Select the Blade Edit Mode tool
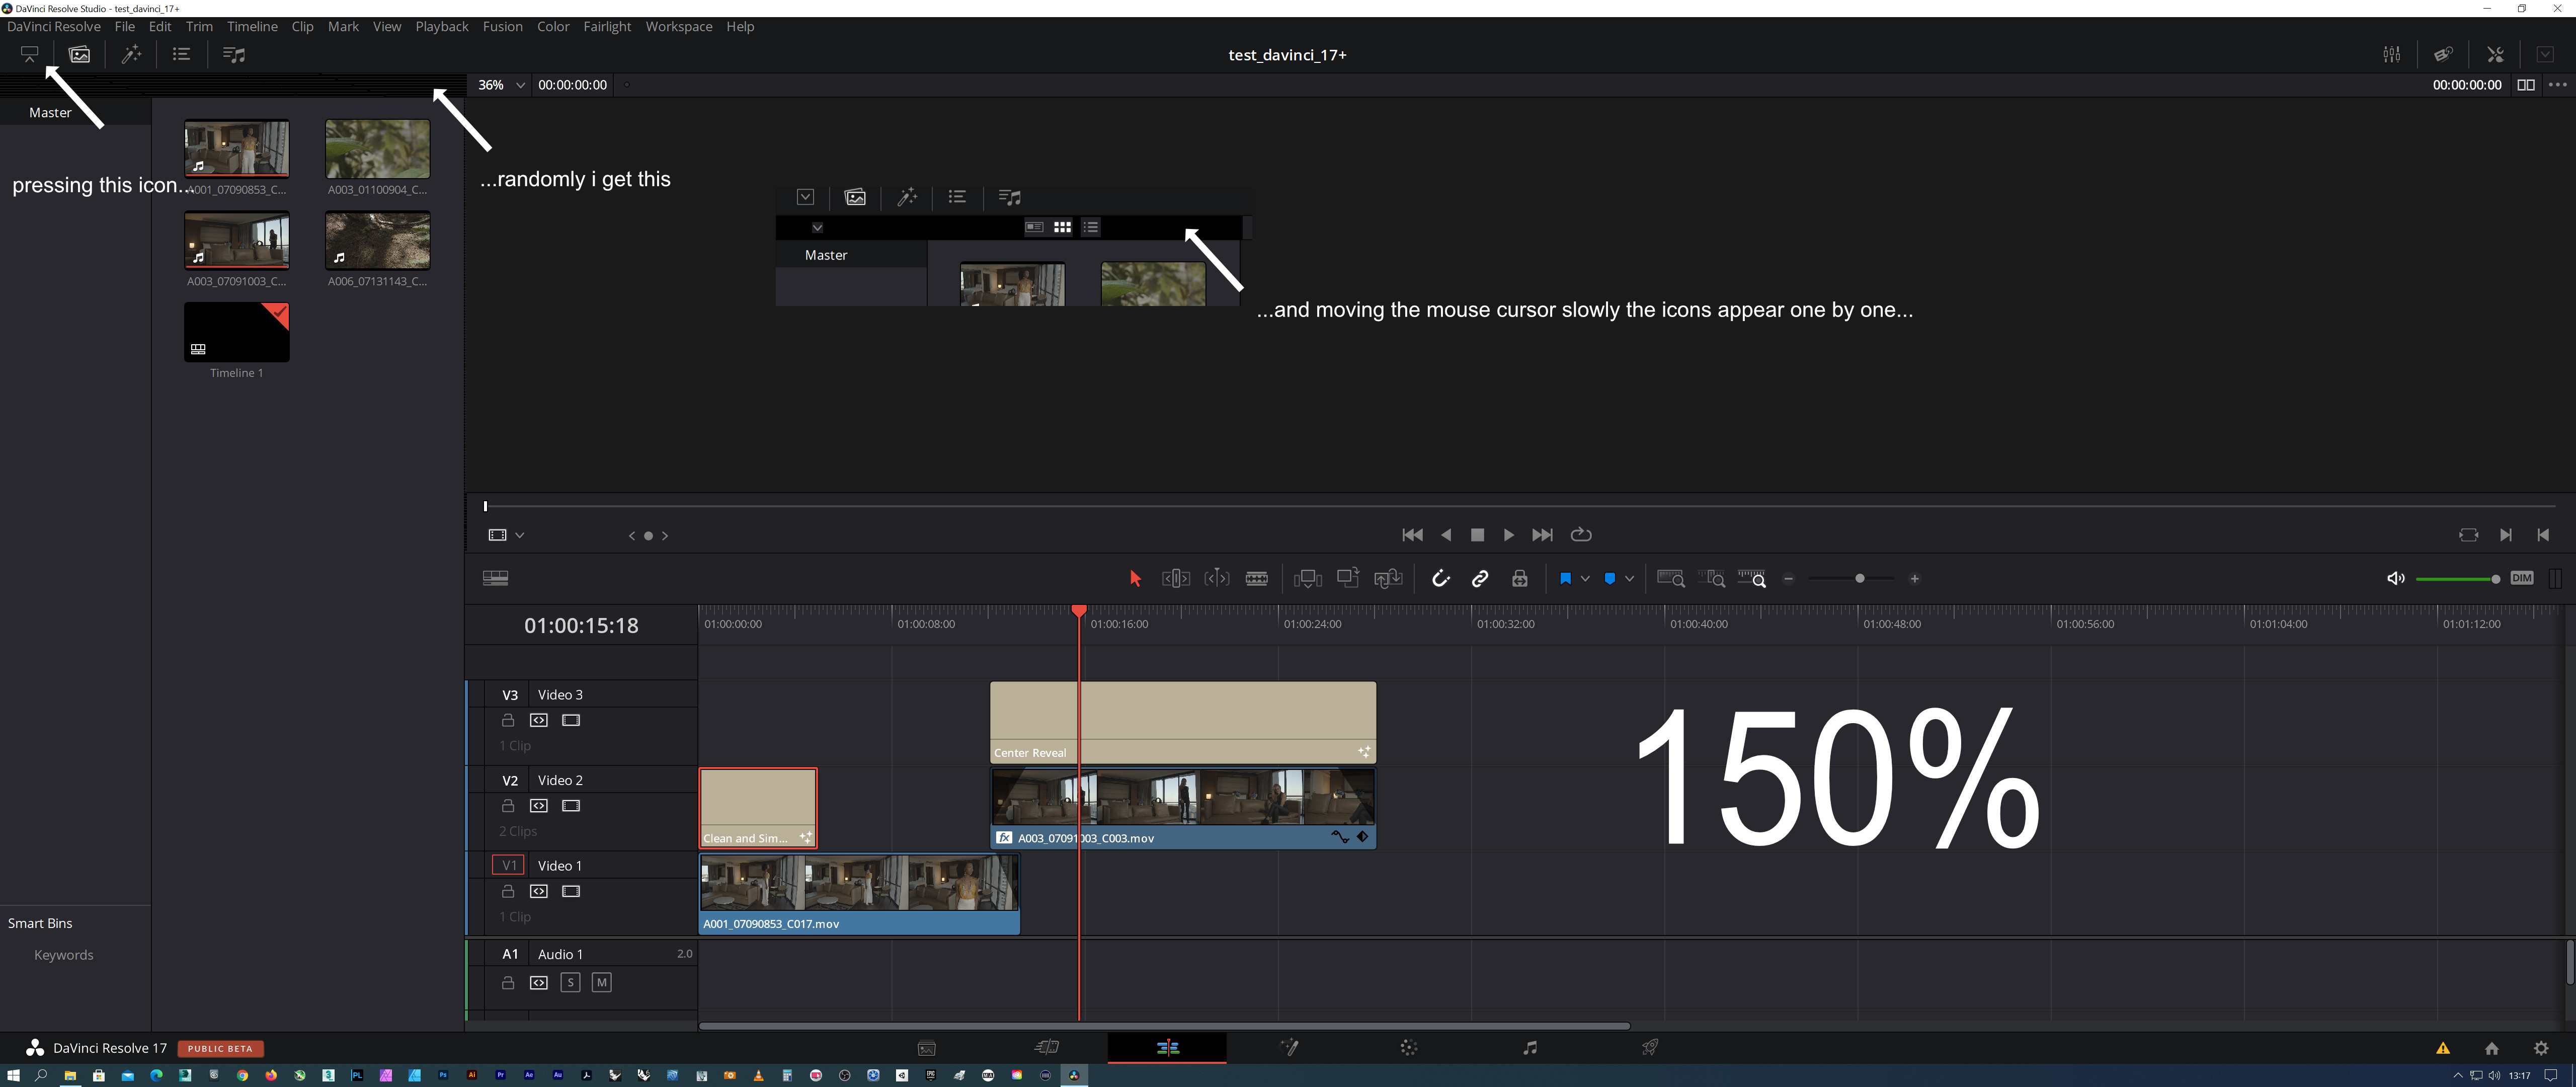 click(1257, 578)
